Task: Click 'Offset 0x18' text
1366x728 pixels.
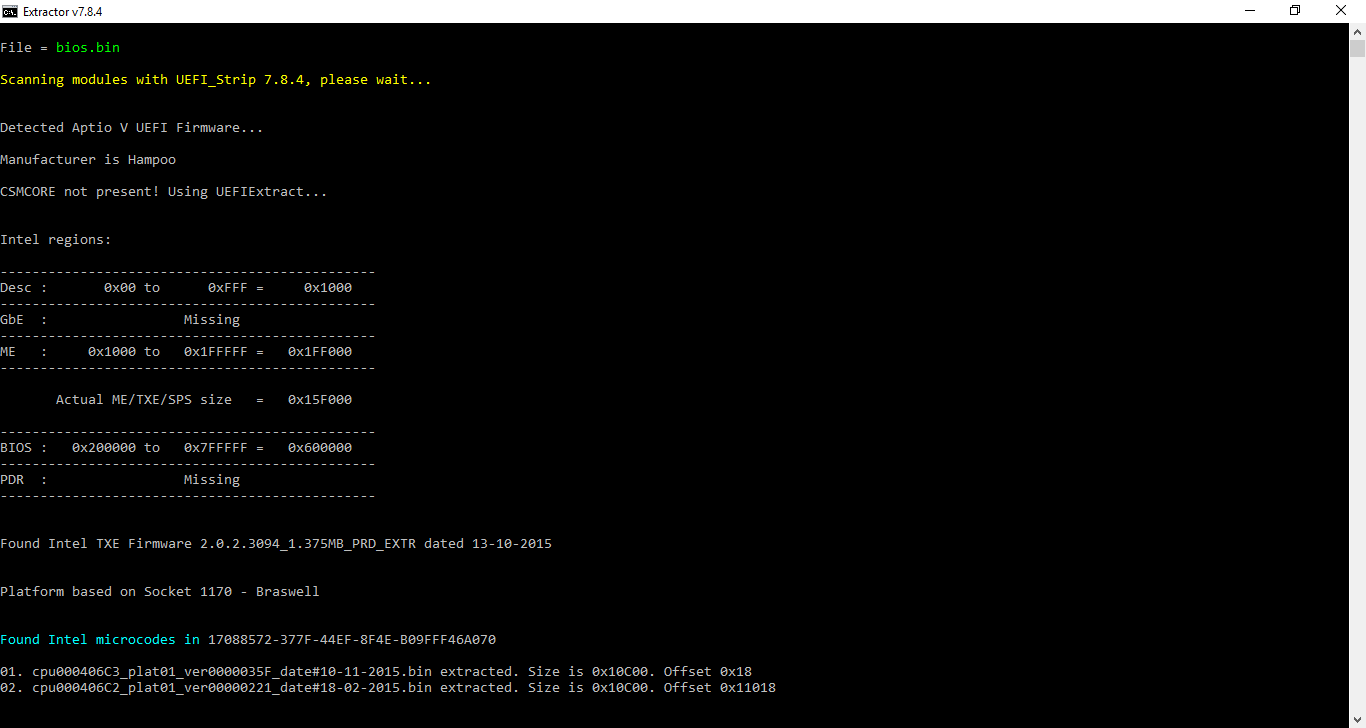Action: click(708, 671)
